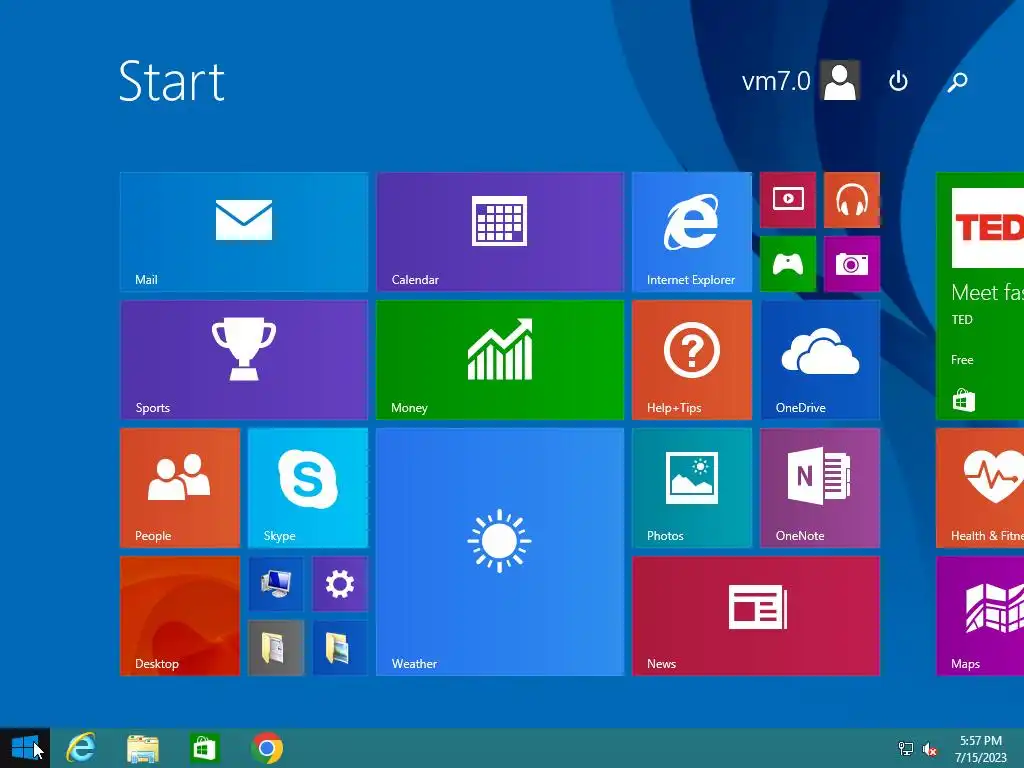Open the Camera small tile

852,264
